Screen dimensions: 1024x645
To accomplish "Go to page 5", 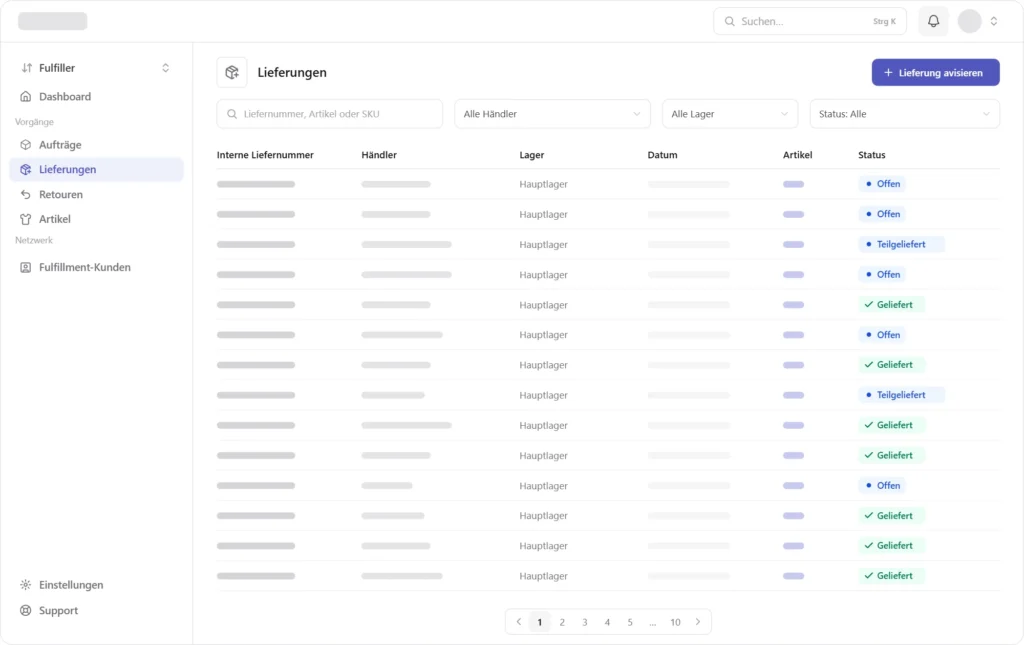I will pos(630,622).
